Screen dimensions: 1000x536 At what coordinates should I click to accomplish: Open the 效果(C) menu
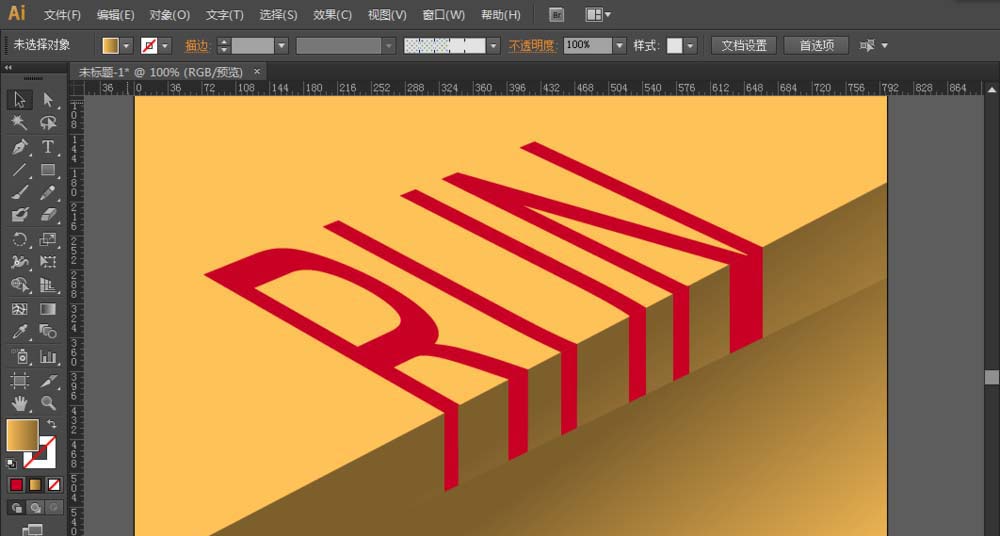(332, 15)
